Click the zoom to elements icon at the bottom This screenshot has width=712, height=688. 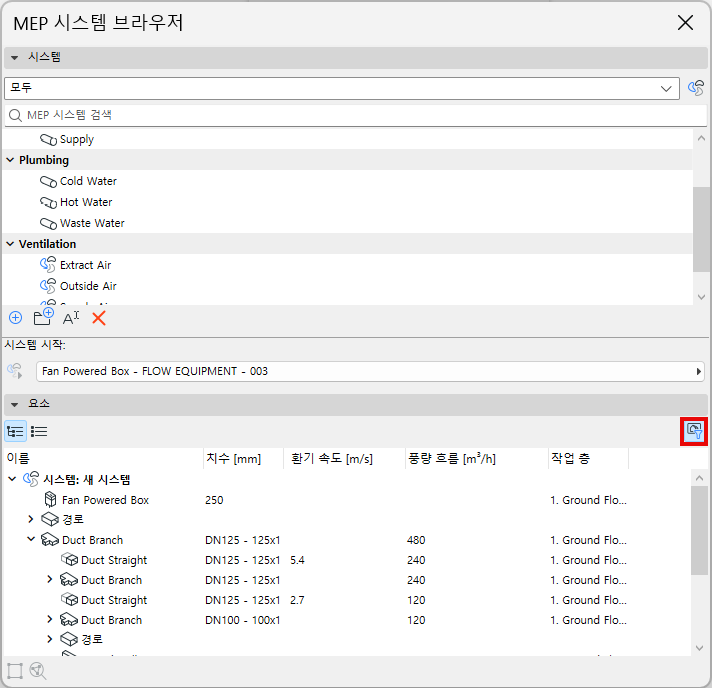point(38,671)
